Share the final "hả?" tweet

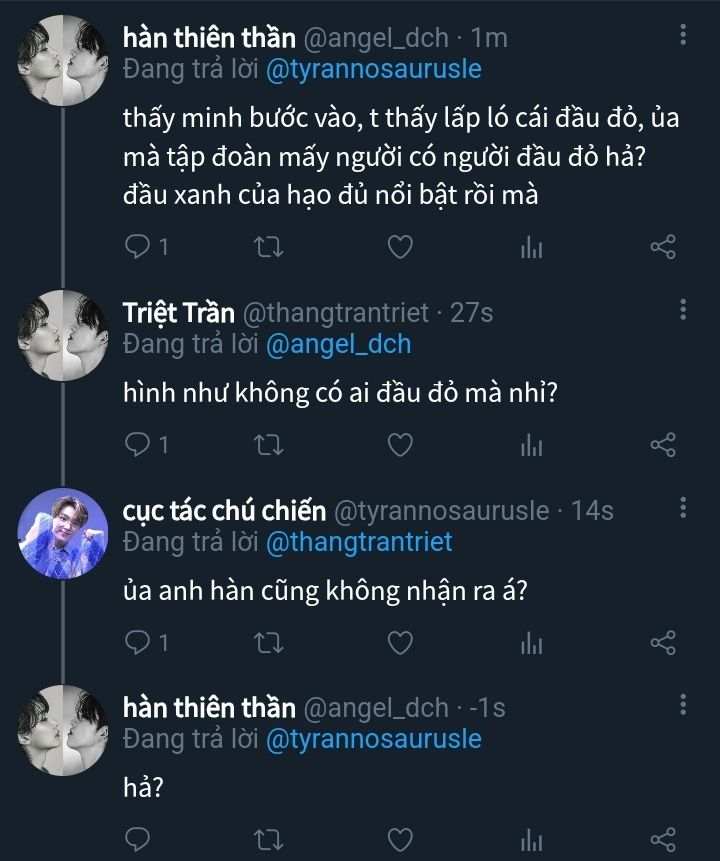(x=663, y=838)
